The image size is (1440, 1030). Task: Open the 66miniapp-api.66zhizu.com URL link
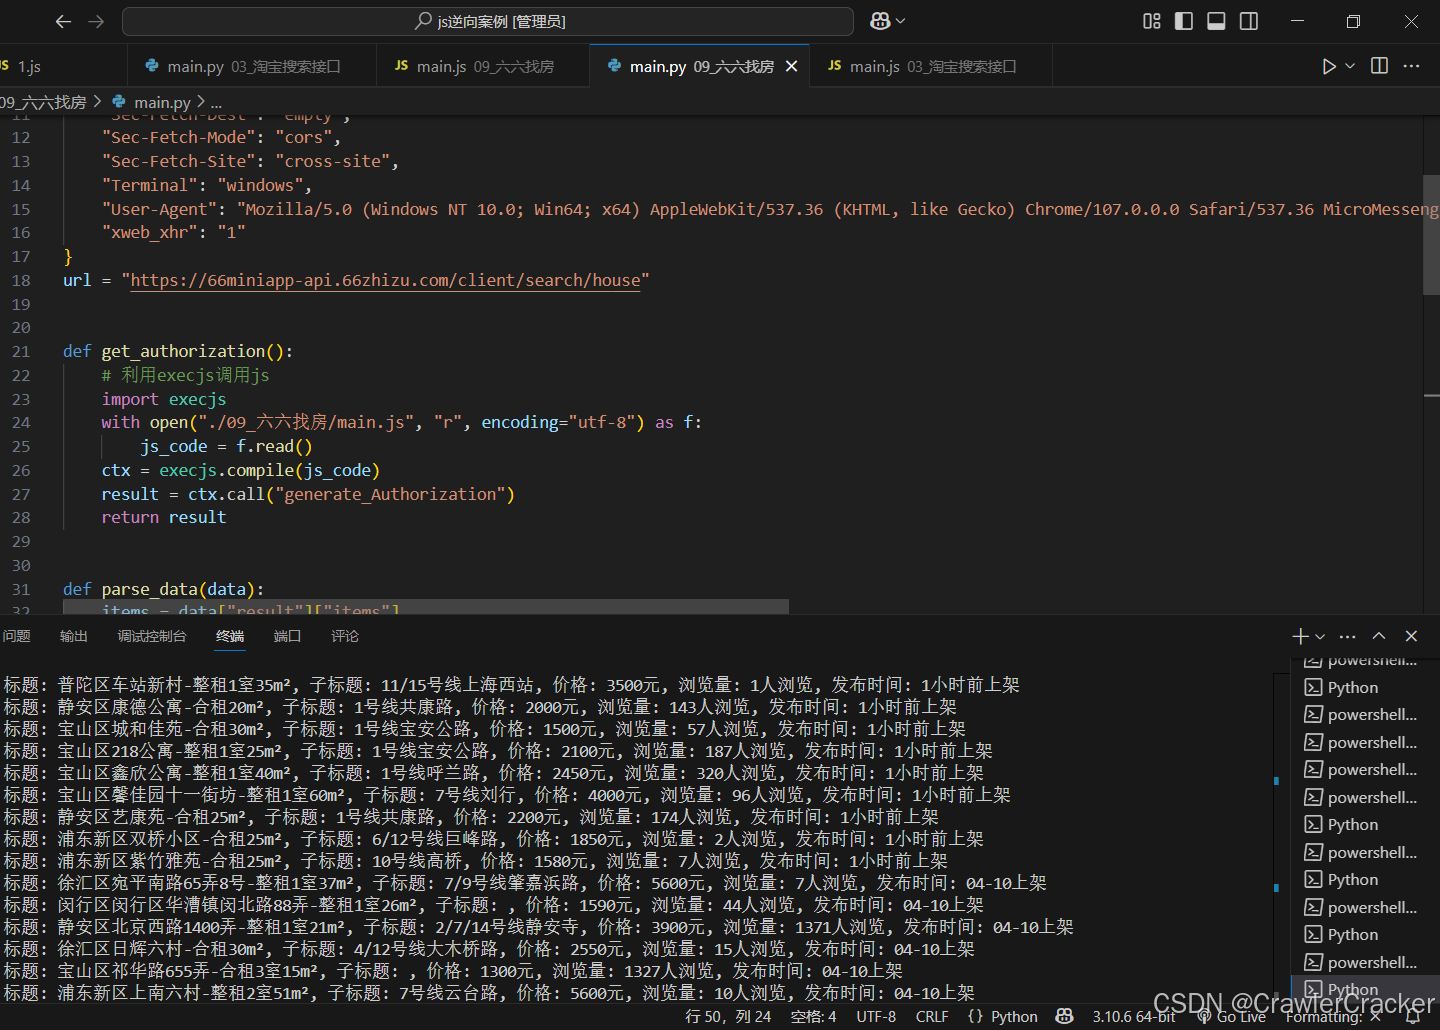(x=385, y=280)
